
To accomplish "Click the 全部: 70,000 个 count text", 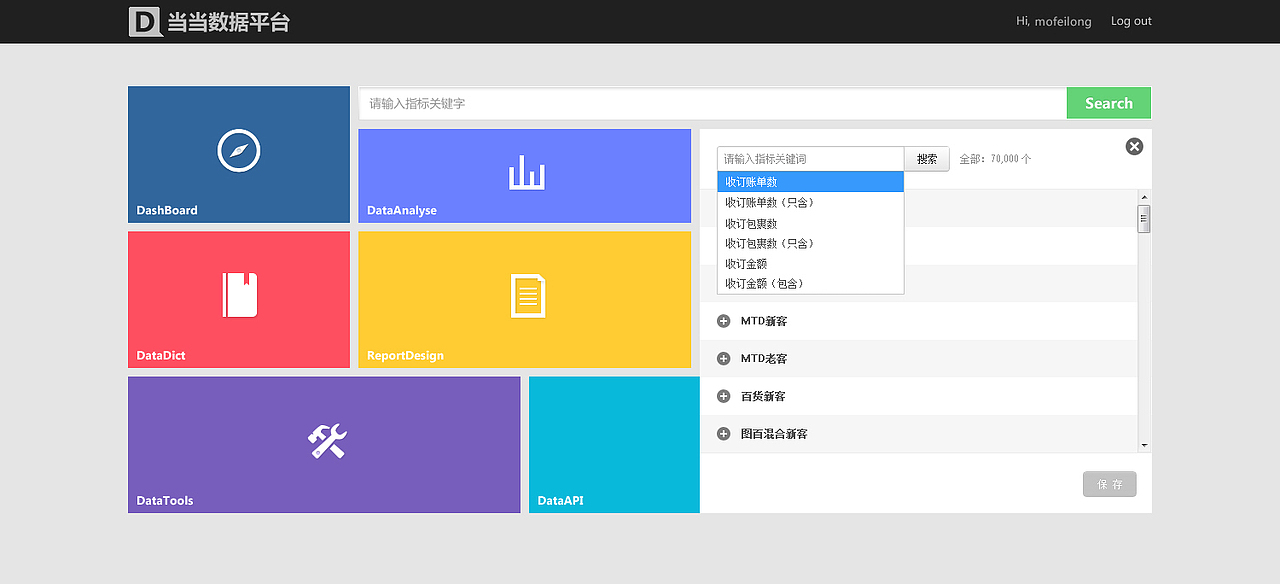I will pos(995,159).
